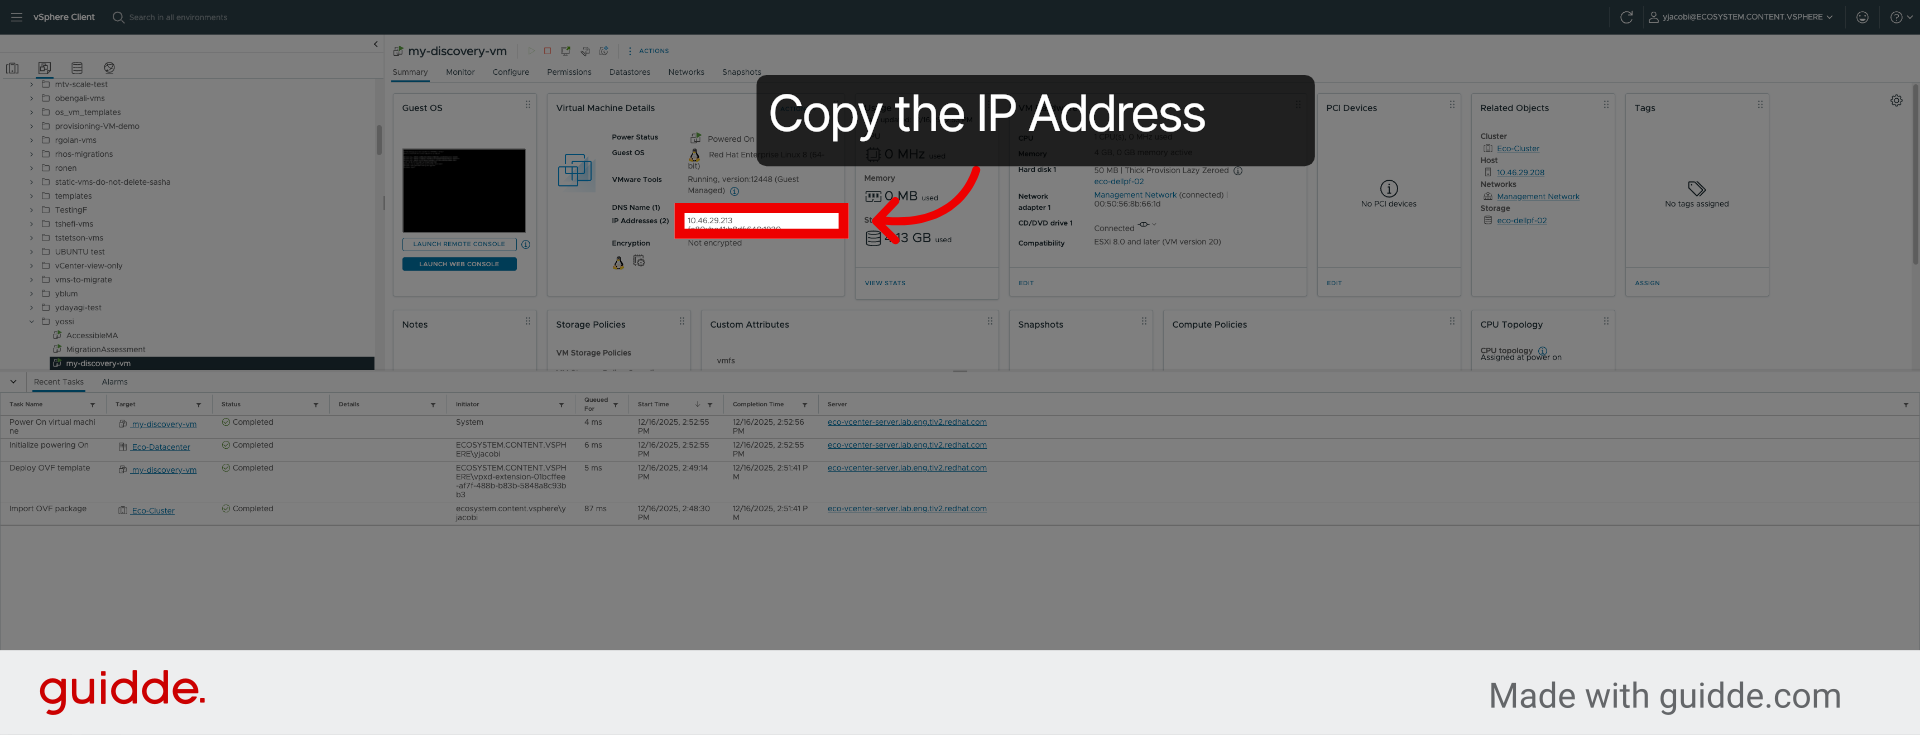
Task: Collapse the yossi folder
Action: click(x=32, y=322)
